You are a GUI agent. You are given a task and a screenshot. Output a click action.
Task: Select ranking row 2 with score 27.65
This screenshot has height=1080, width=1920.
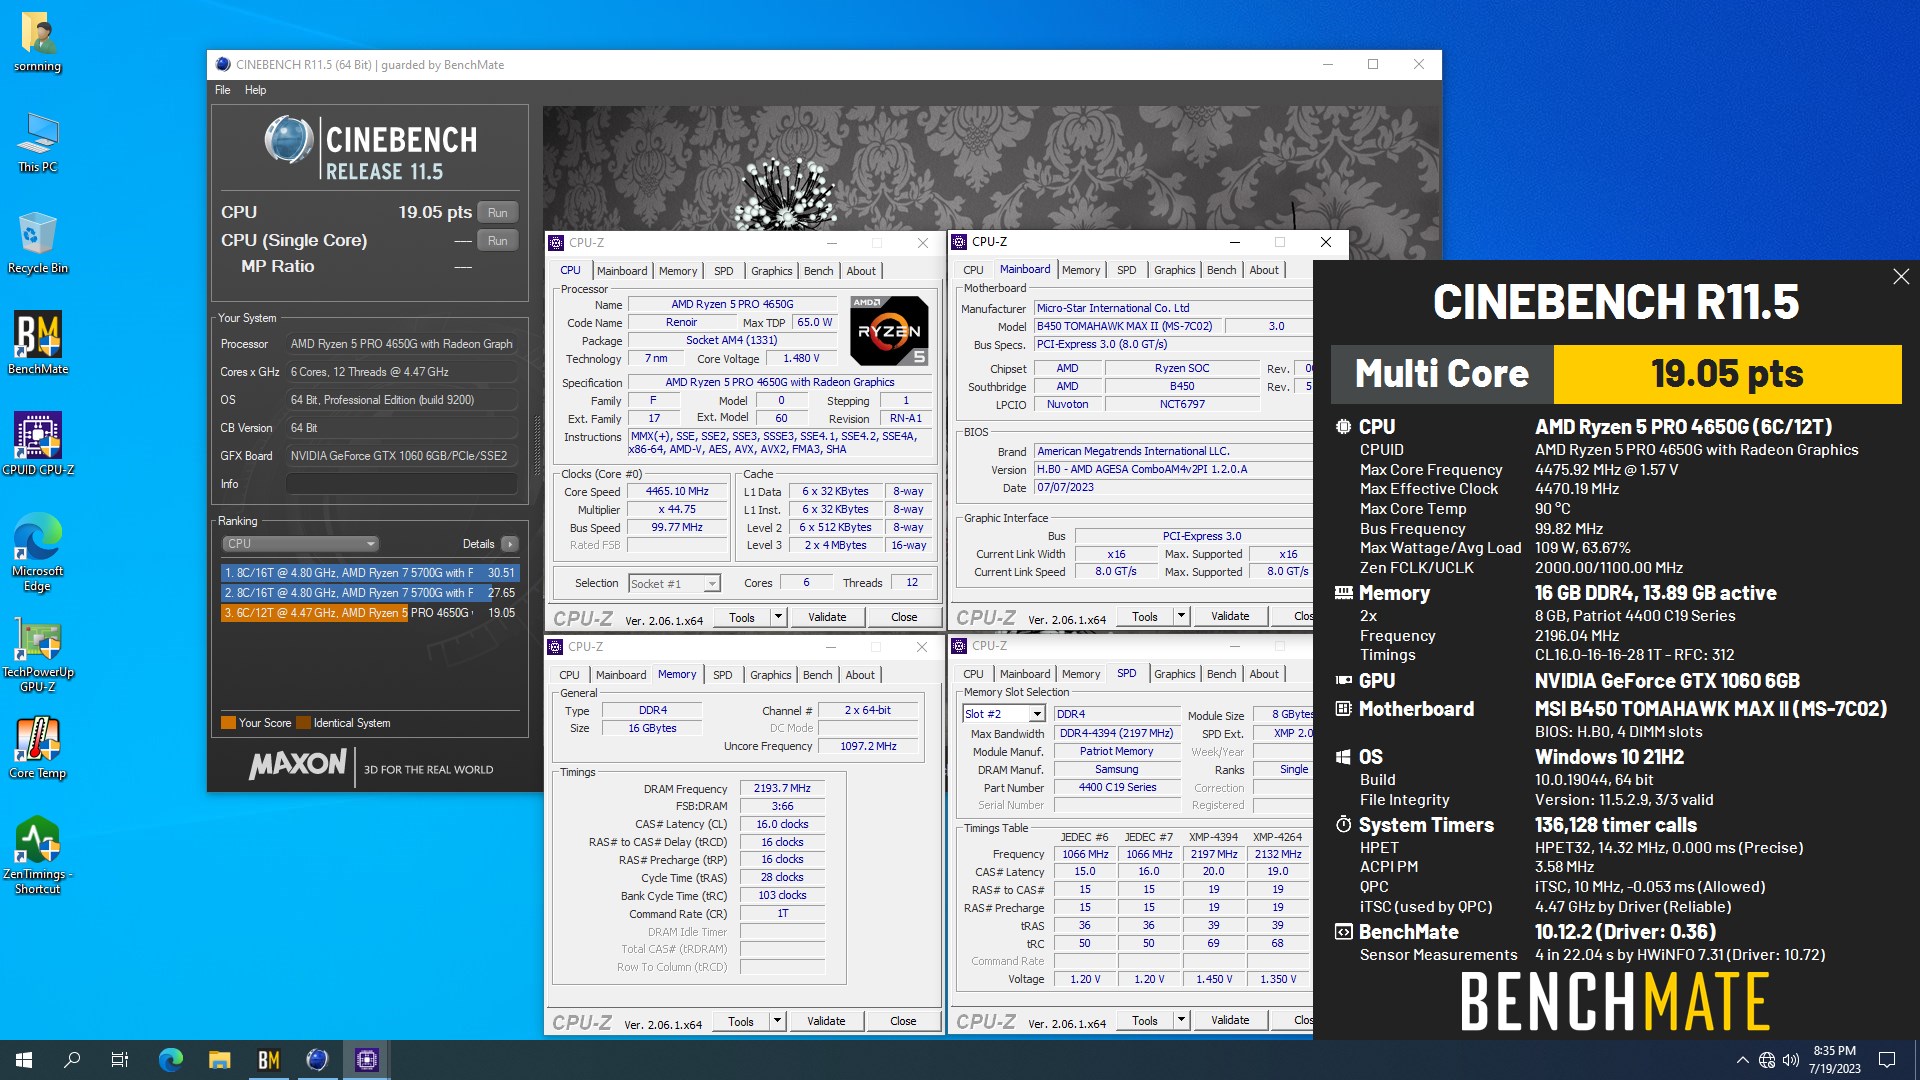click(x=369, y=593)
